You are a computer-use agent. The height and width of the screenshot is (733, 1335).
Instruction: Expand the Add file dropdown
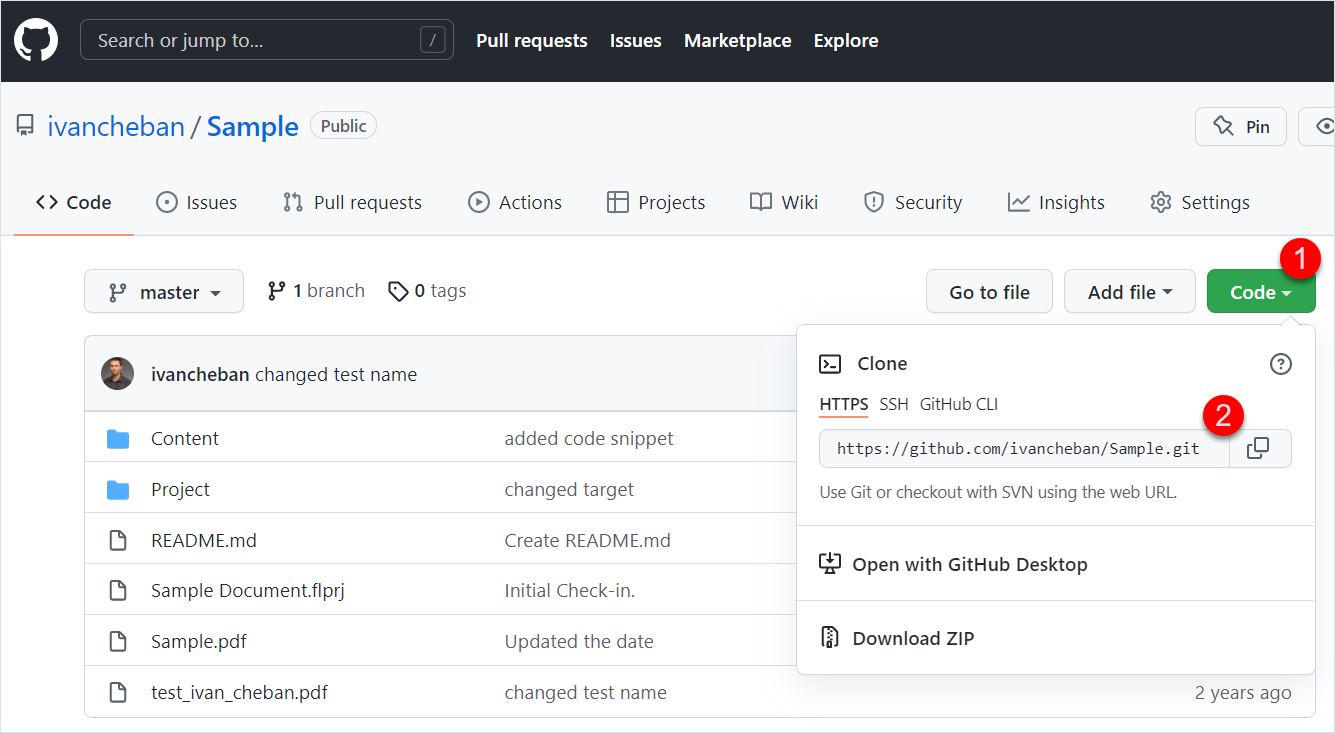[1129, 292]
